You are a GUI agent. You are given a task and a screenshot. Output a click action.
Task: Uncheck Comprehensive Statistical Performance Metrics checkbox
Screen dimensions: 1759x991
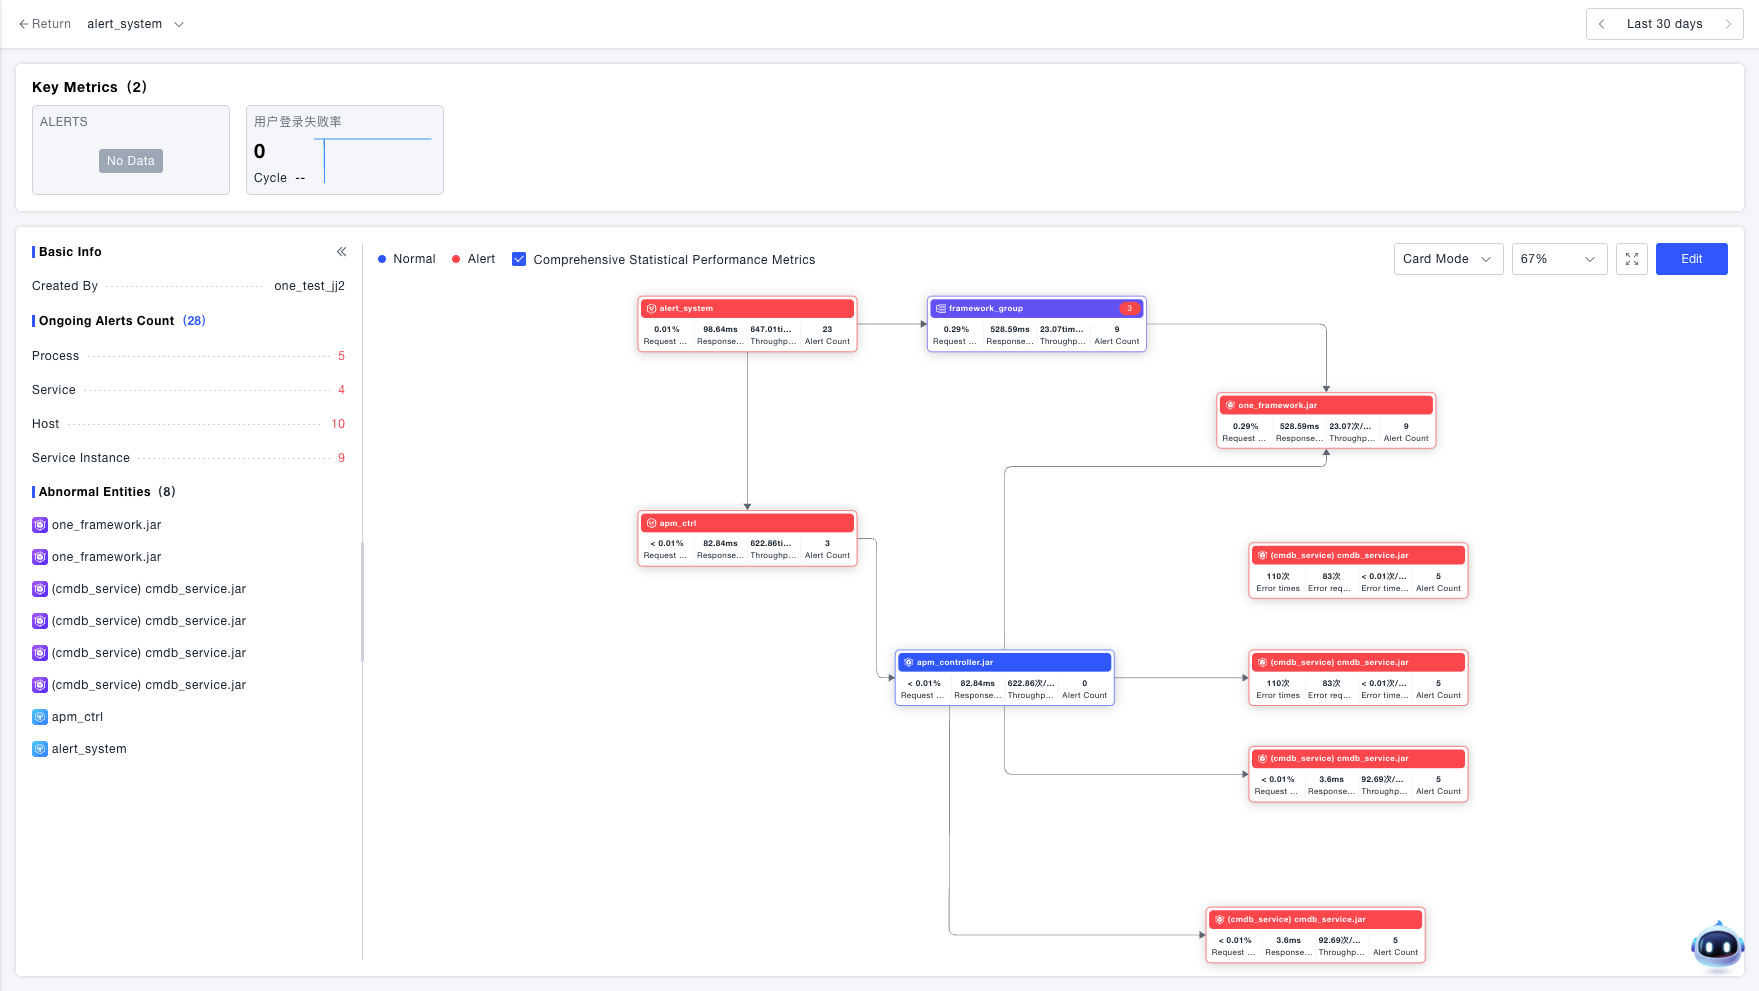[x=519, y=259]
